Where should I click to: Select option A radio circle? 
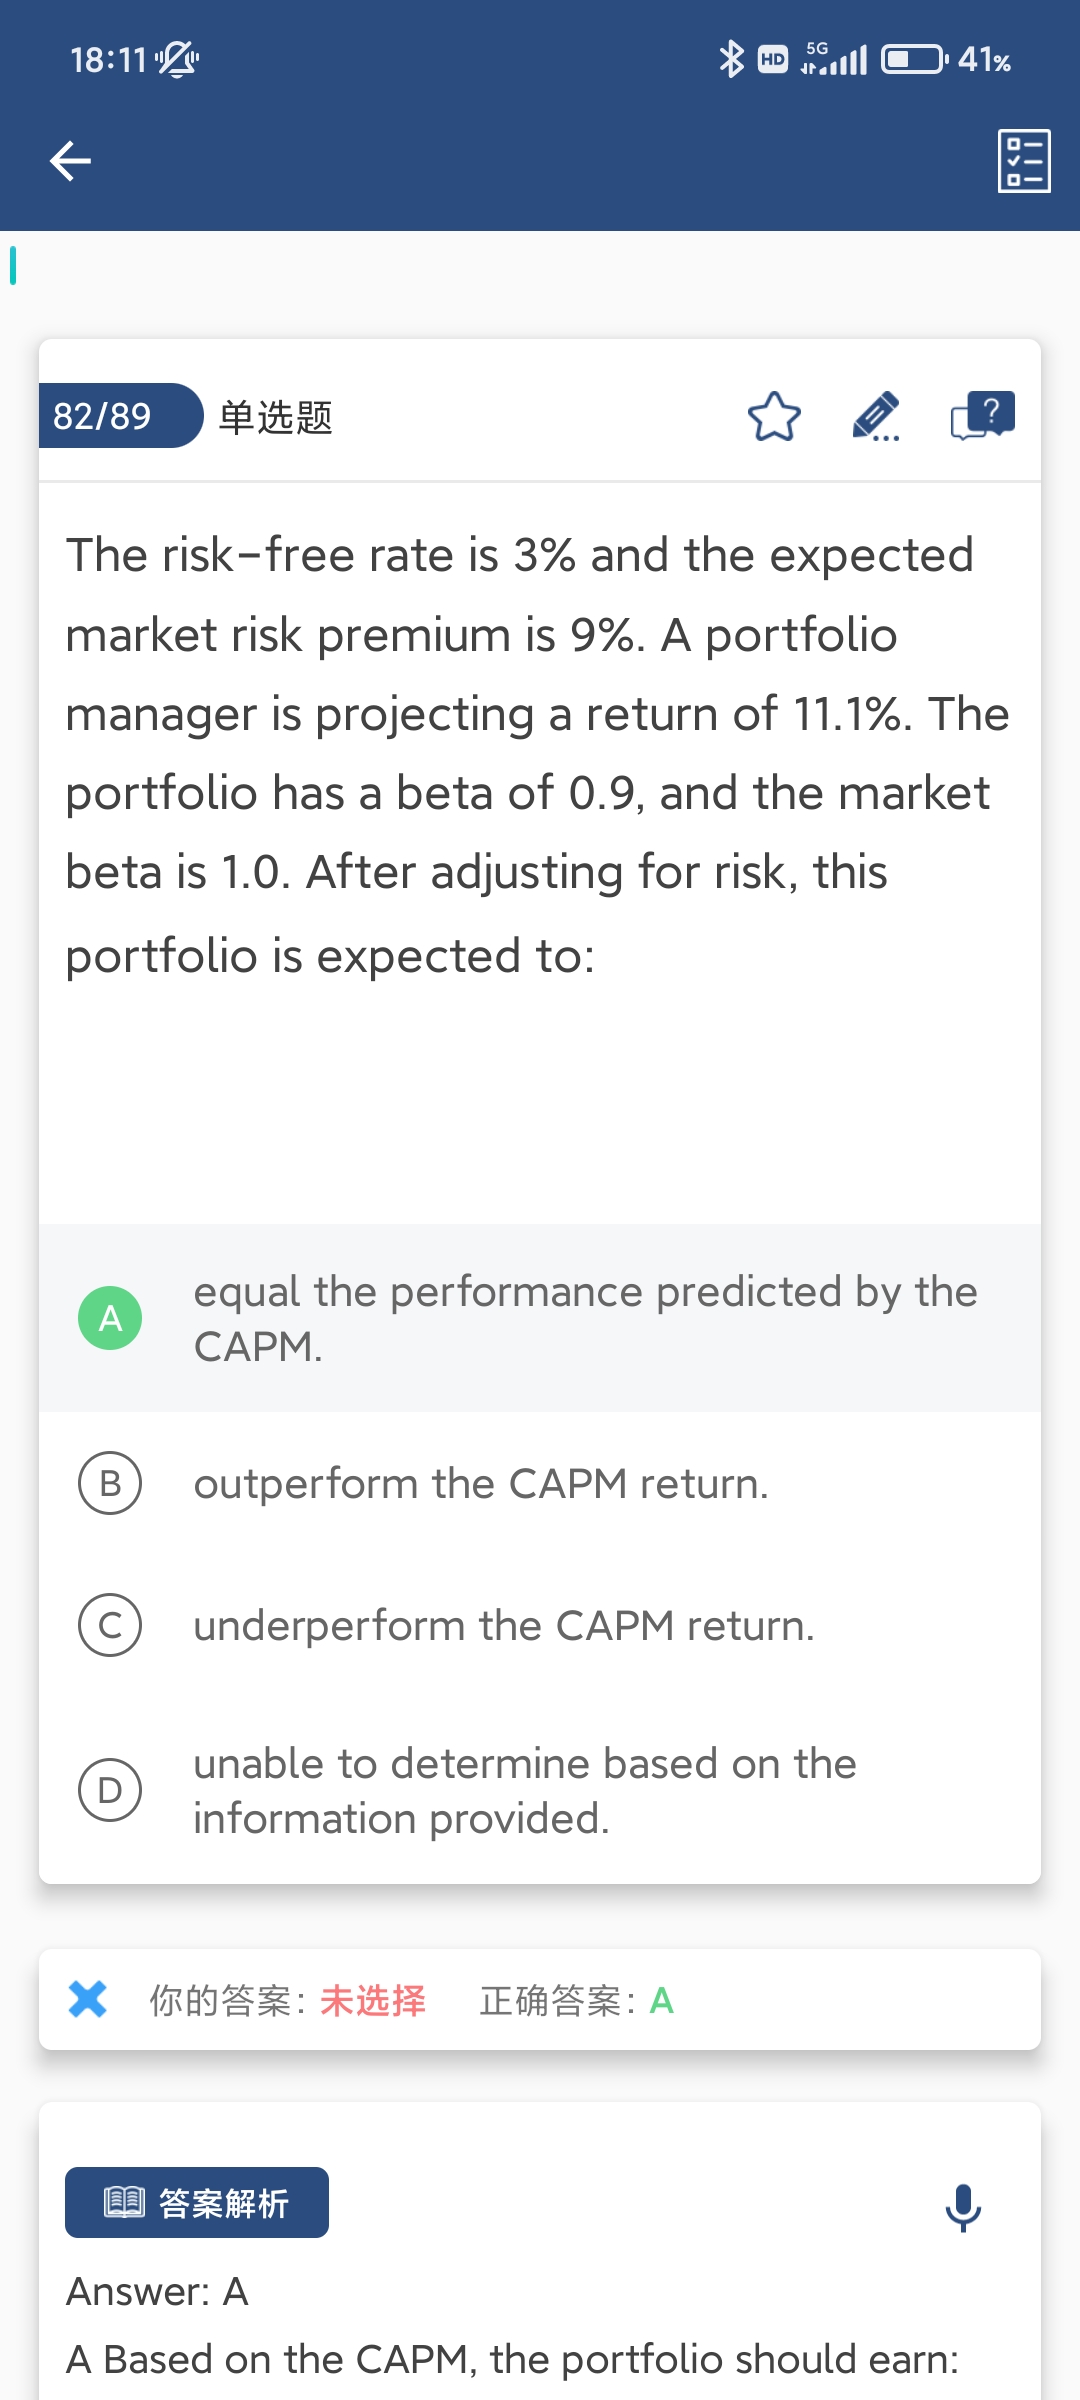pos(110,1318)
